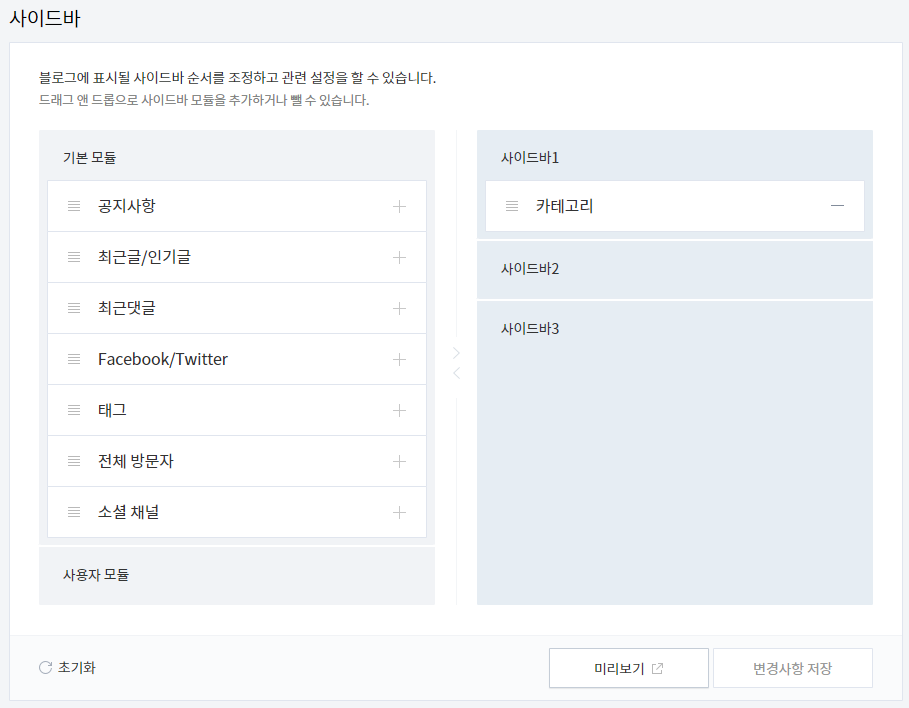Click the 사이드바3 panel header
The image size is (909, 708).
click(x=530, y=329)
